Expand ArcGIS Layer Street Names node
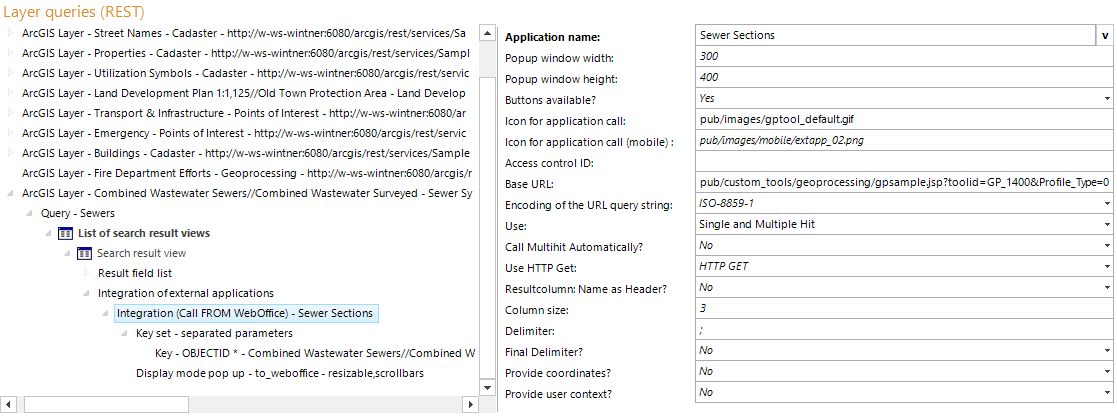Screen dimensions: 1117x417 click(x=11, y=33)
